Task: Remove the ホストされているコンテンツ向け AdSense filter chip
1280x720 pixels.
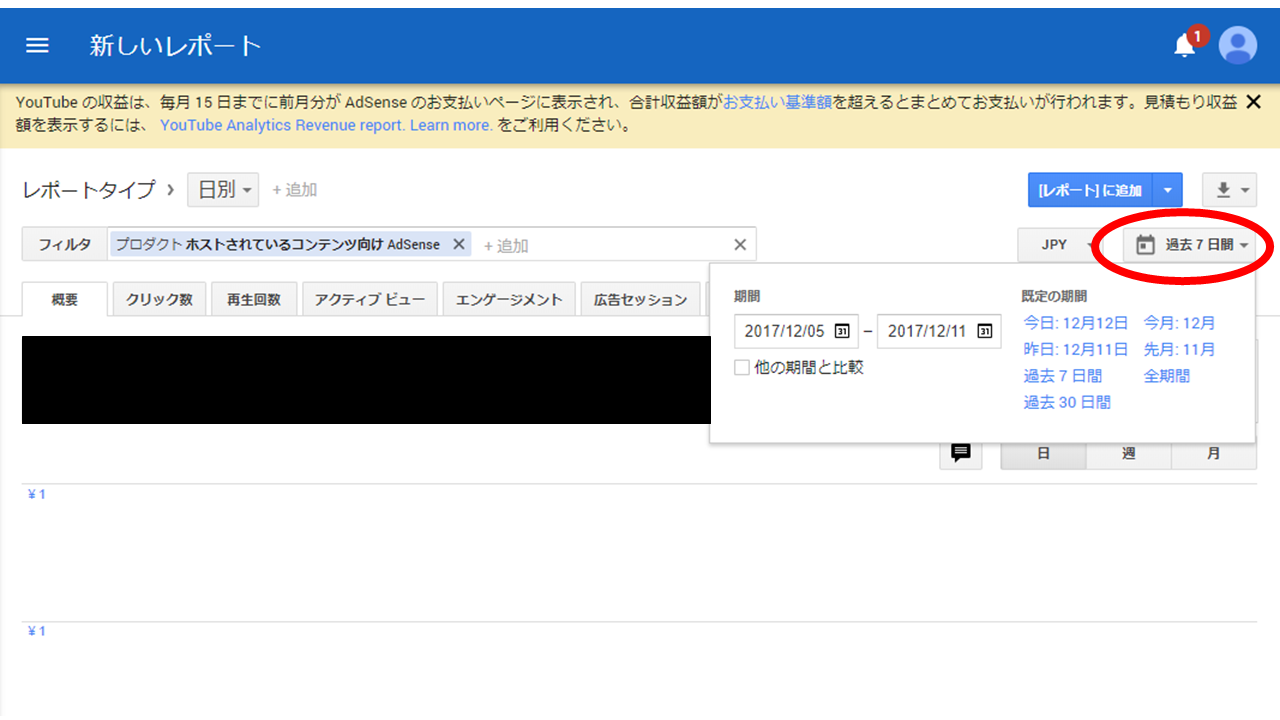Action: [458, 244]
